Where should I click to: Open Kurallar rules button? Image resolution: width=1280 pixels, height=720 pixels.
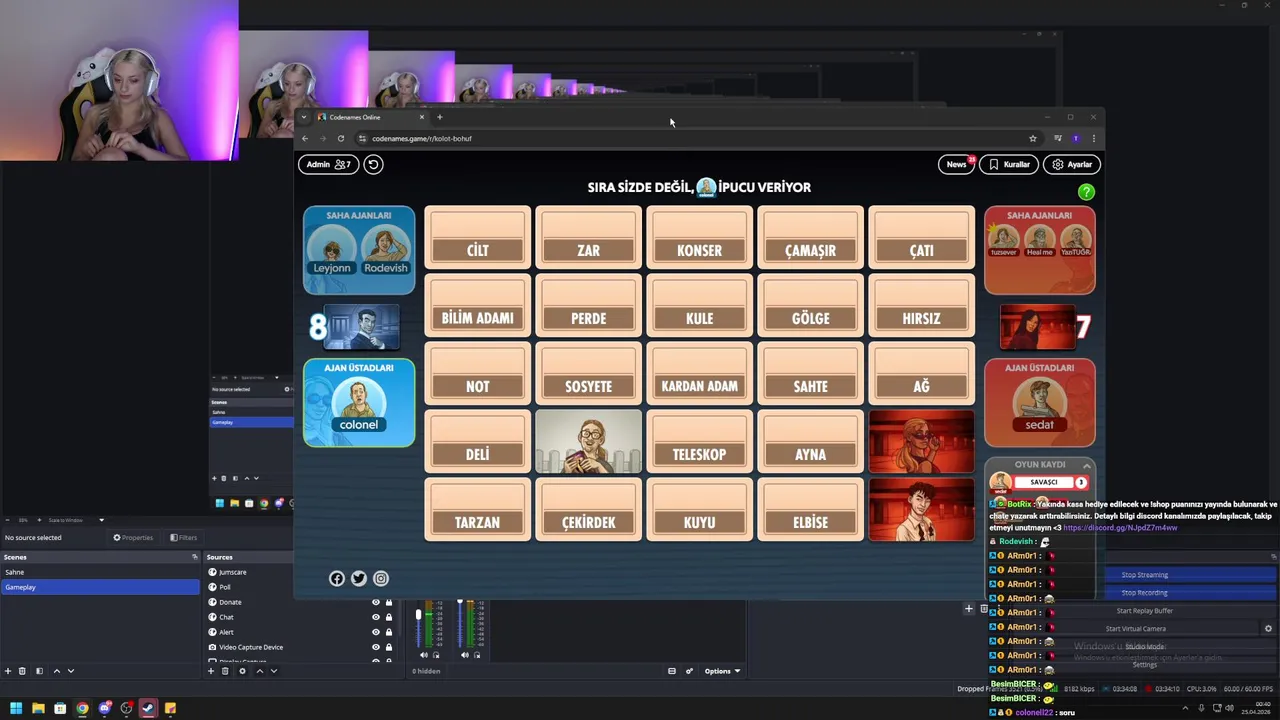click(1009, 164)
